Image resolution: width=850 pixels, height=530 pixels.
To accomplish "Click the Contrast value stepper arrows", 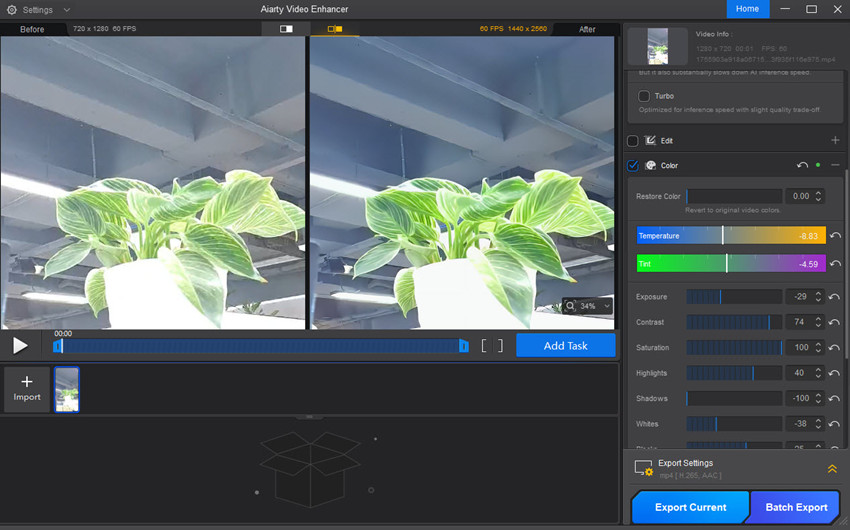I will [819, 322].
